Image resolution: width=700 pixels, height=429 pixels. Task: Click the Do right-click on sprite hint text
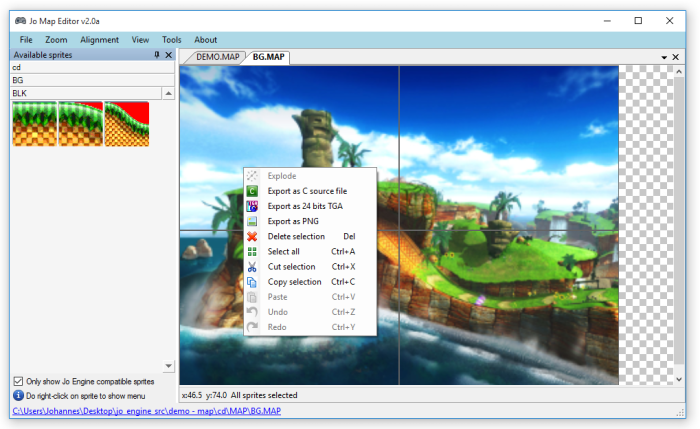point(86,396)
